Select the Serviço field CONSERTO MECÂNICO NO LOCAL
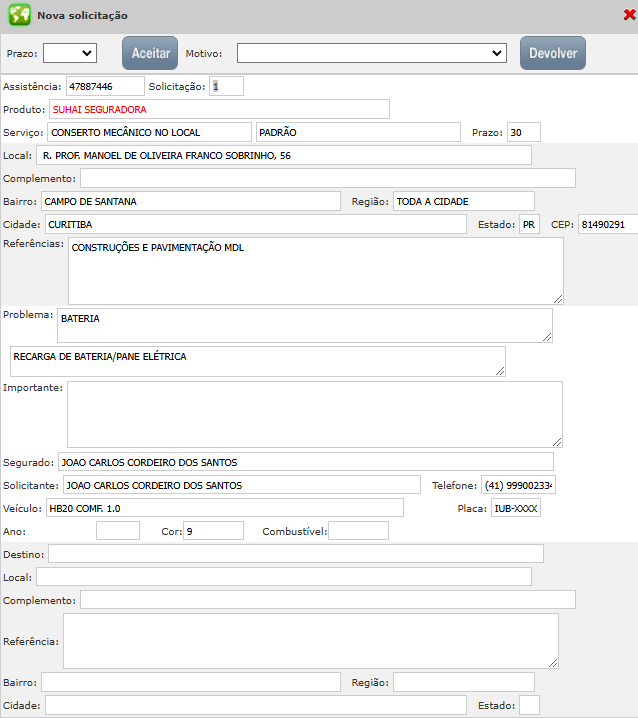 click(x=149, y=132)
